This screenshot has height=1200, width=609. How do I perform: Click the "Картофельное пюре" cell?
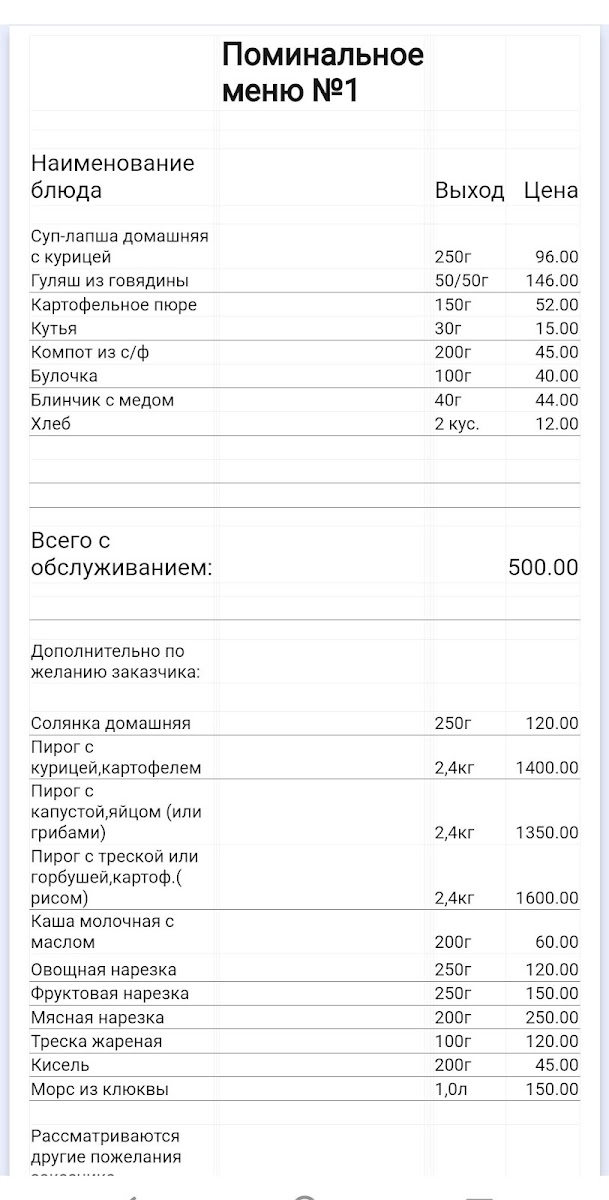(114, 305)
